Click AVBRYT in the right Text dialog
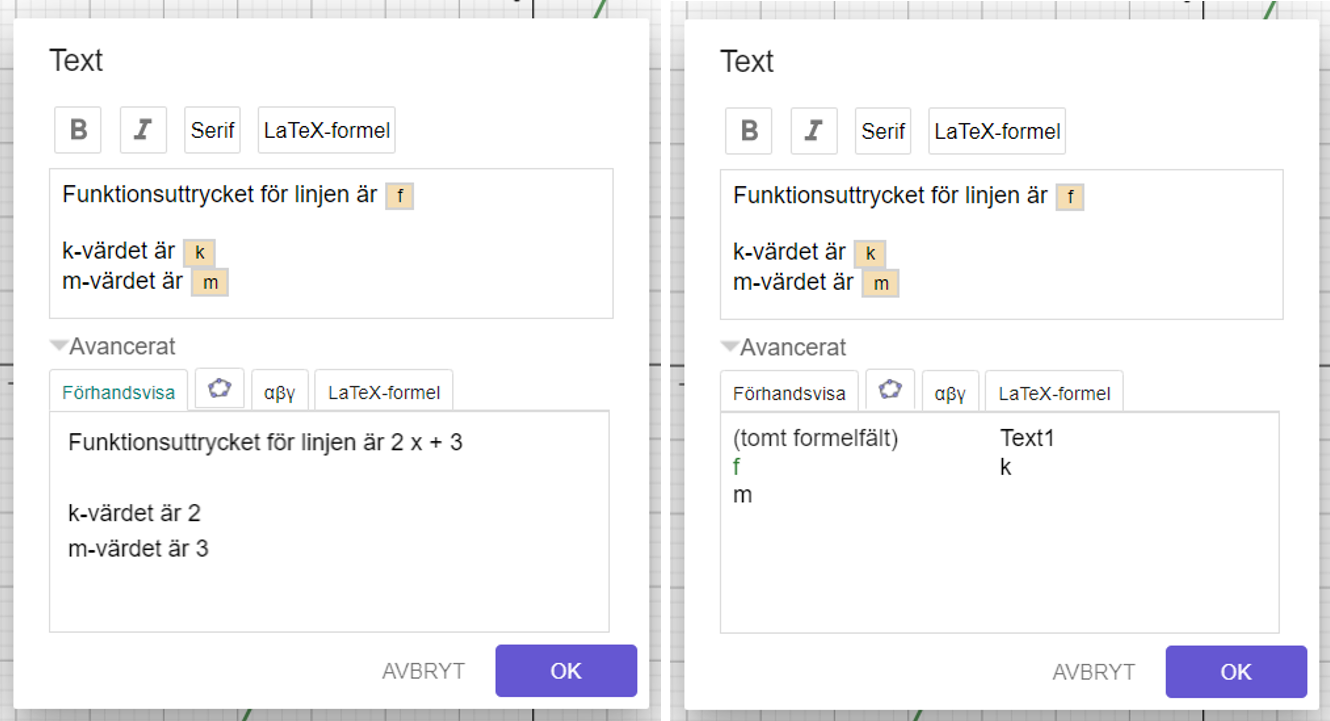1330x721 pixels. (1094, 672)
